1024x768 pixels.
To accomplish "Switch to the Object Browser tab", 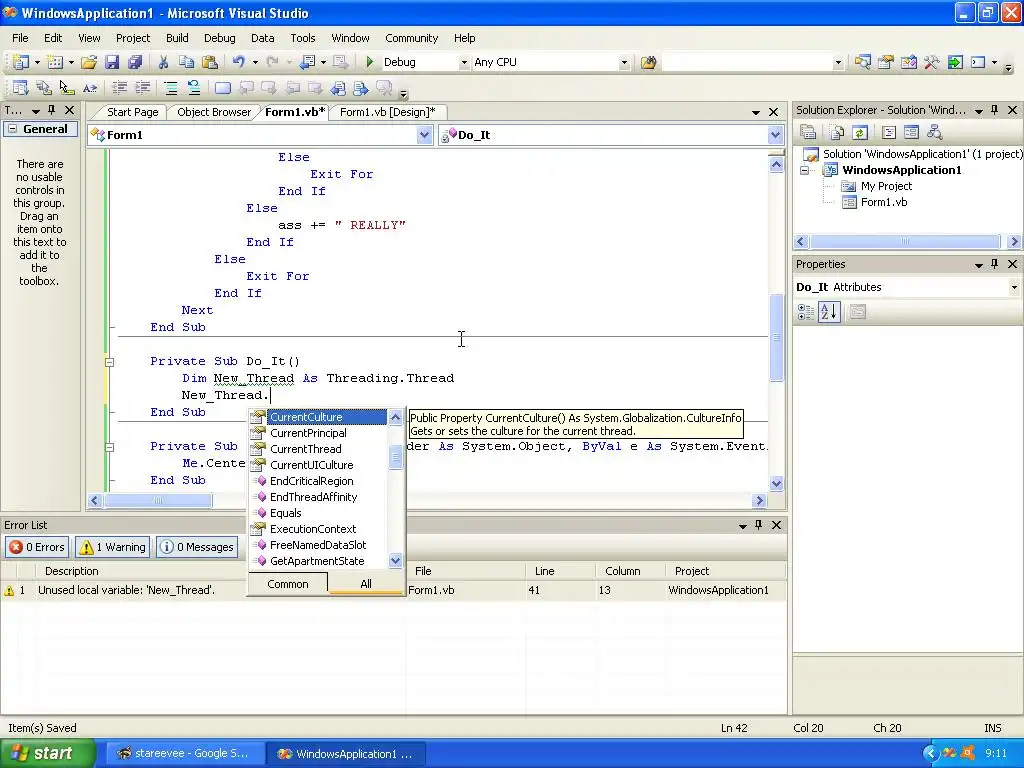I will click(x=214, y=112).
